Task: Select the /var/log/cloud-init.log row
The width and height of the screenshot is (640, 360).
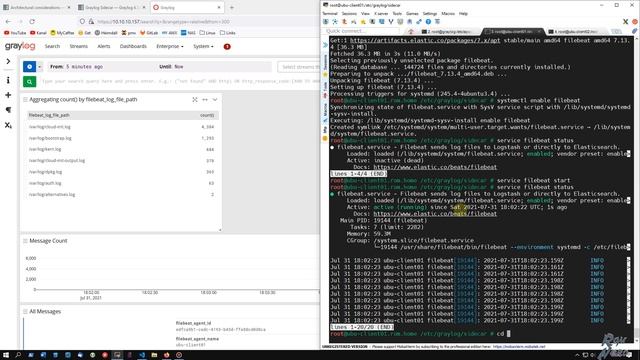Action: coord(122,127)
